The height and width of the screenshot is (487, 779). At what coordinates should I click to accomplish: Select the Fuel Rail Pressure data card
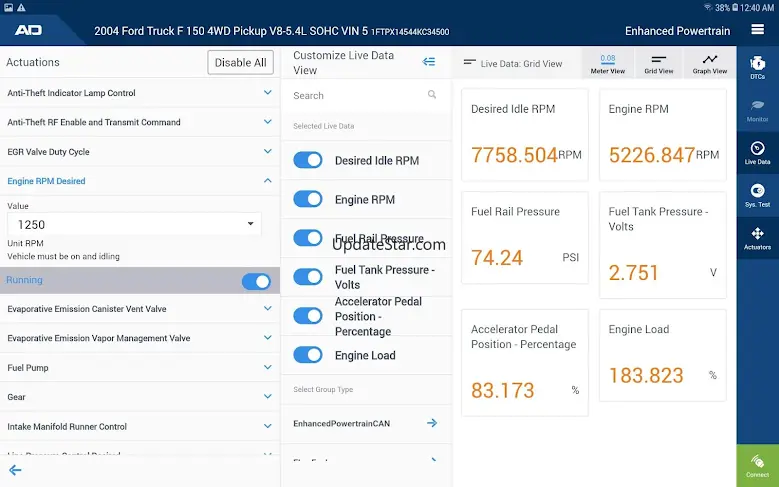coord(524,238)
